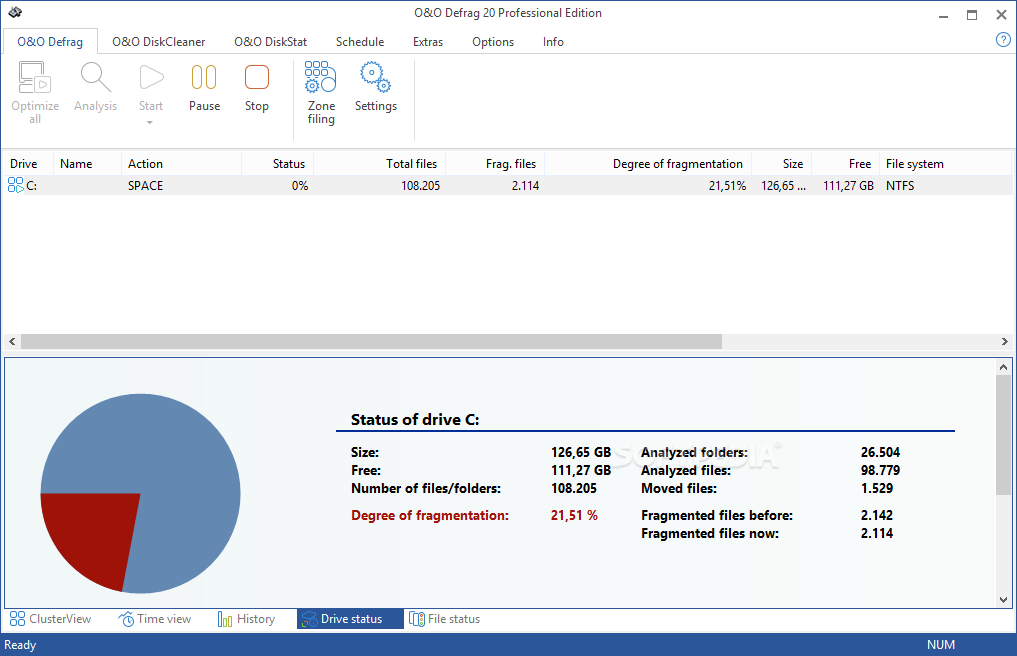1017x656 pixels.
Task: Click the C: drive cluster icon
Action: point(16,186)
